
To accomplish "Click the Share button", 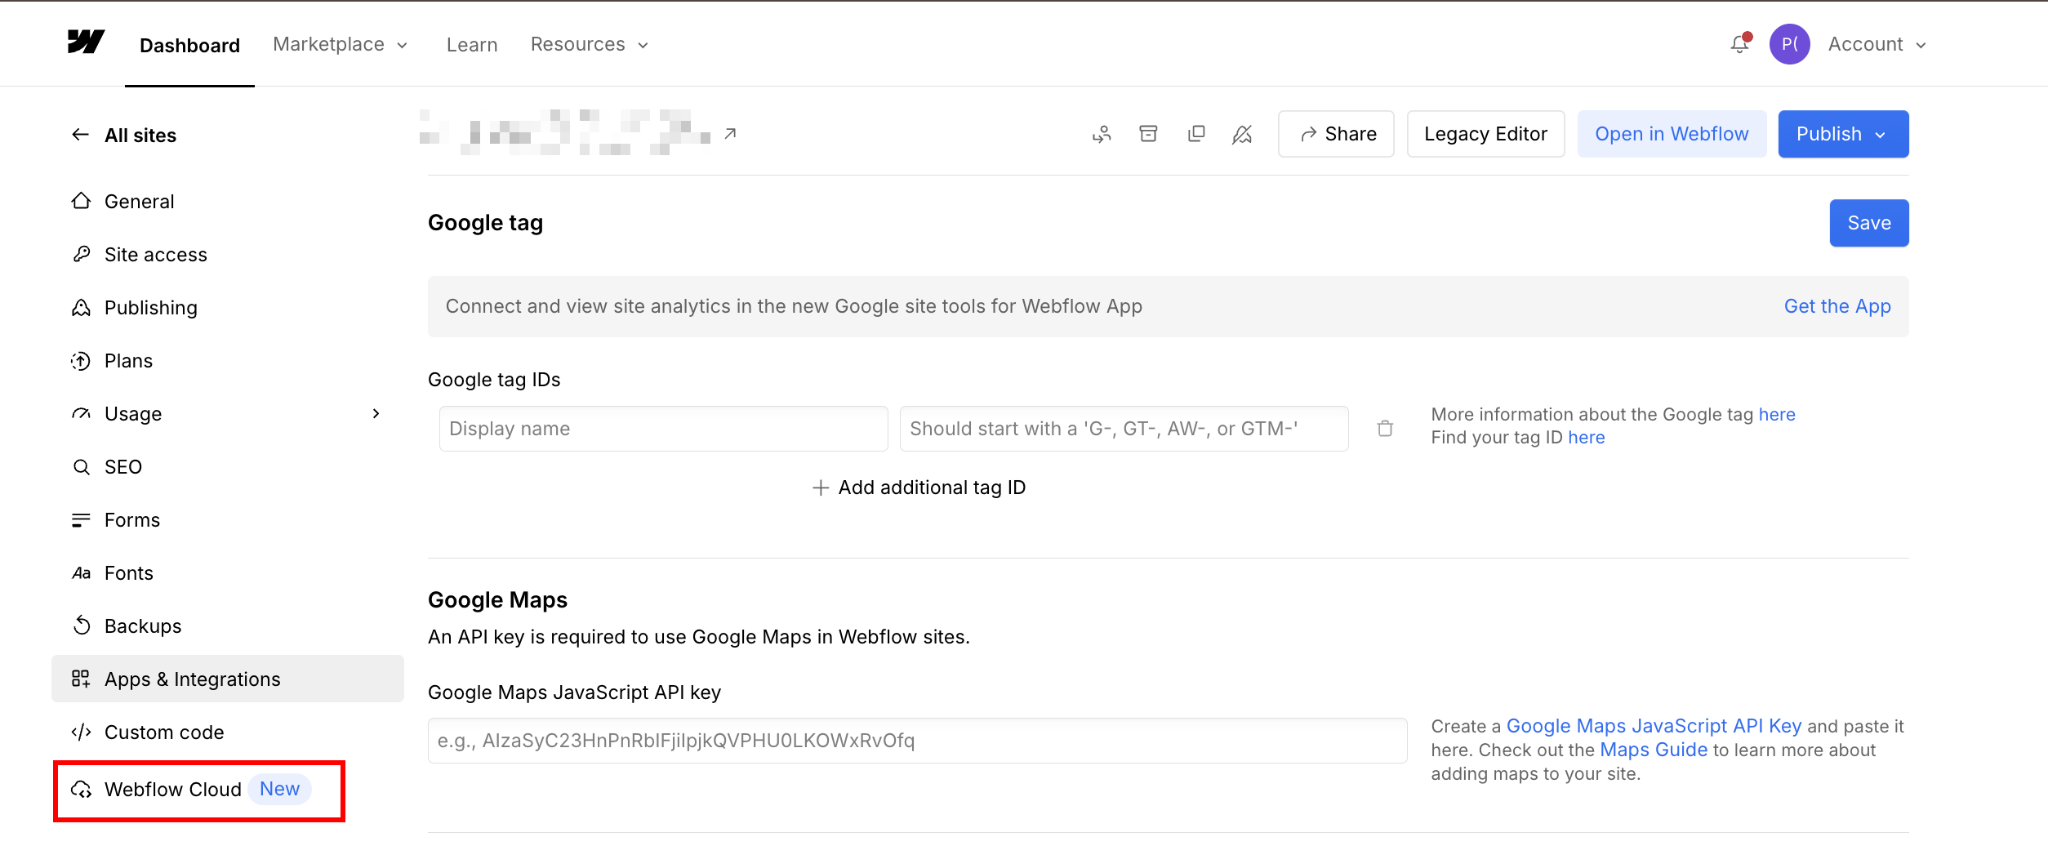I will [1336, 134].
